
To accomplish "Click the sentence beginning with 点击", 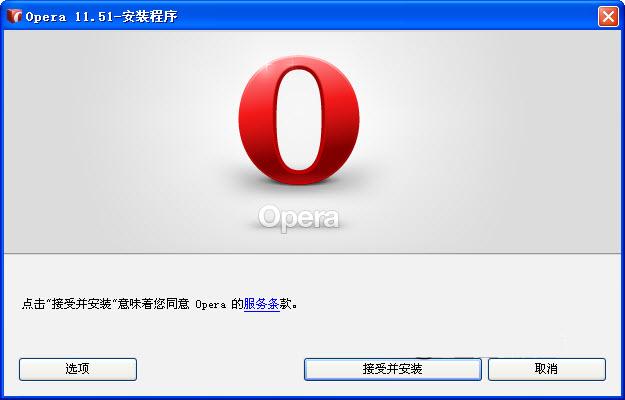I will (159, 304).
